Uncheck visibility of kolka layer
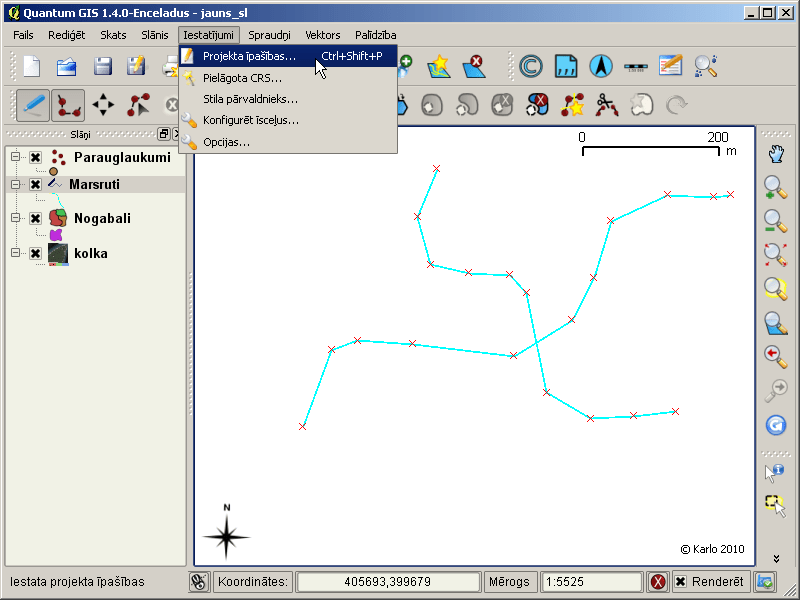 [x=35, y=253]
